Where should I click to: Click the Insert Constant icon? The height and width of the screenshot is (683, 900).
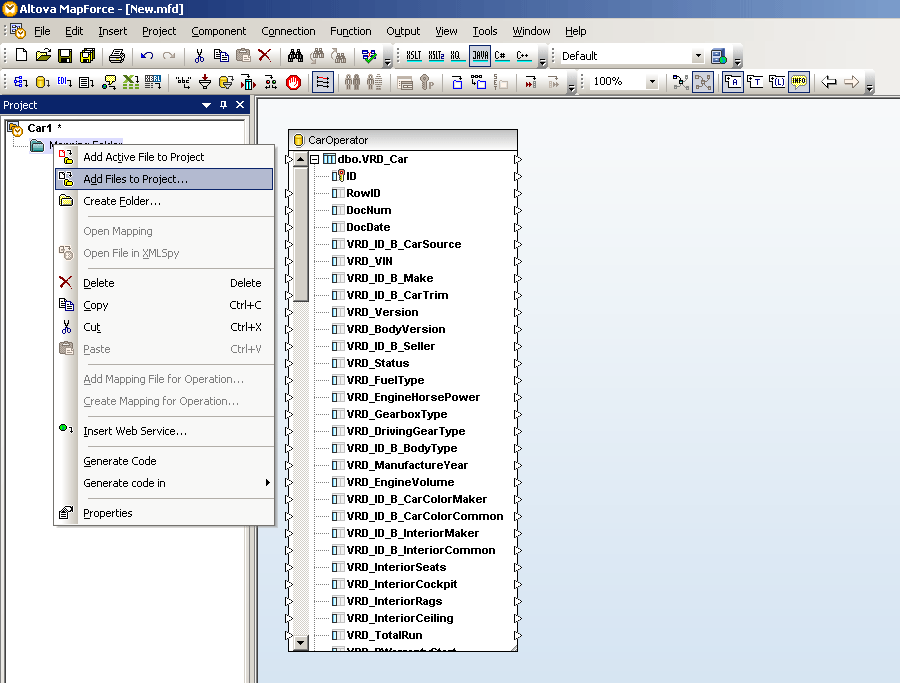[x=183, y=82]
